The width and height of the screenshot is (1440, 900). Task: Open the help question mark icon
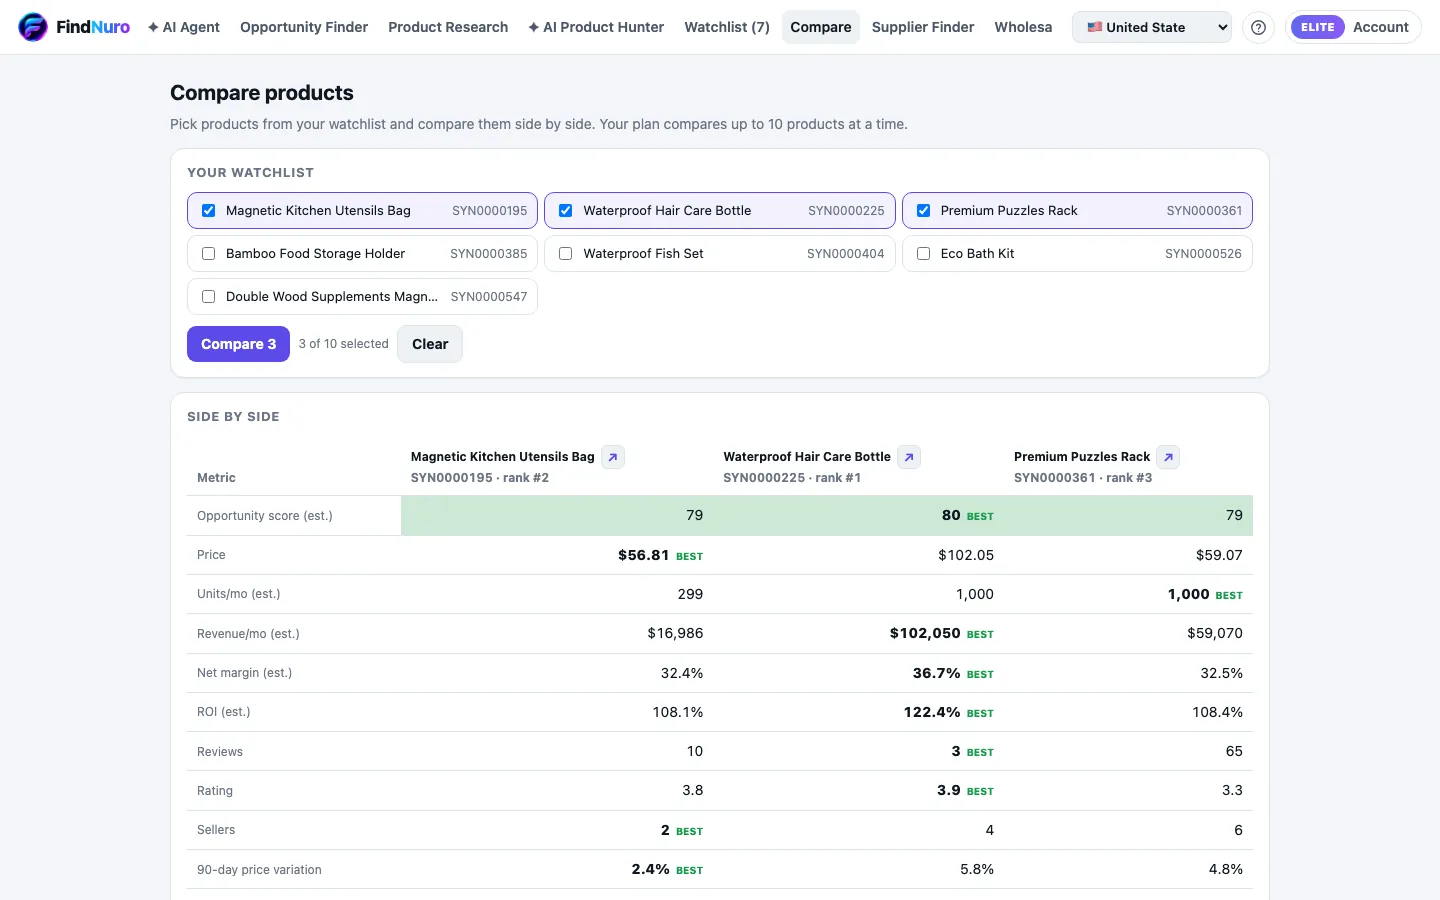[1258, 27]
